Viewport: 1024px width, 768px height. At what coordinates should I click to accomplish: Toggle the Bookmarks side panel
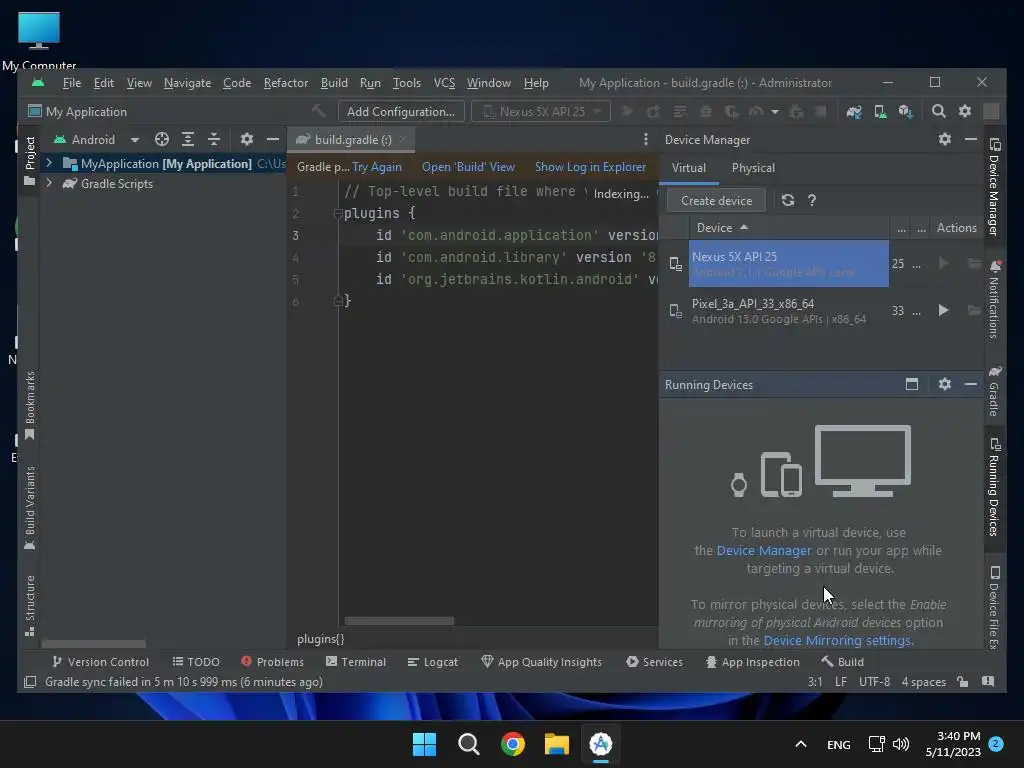(29, 406)
